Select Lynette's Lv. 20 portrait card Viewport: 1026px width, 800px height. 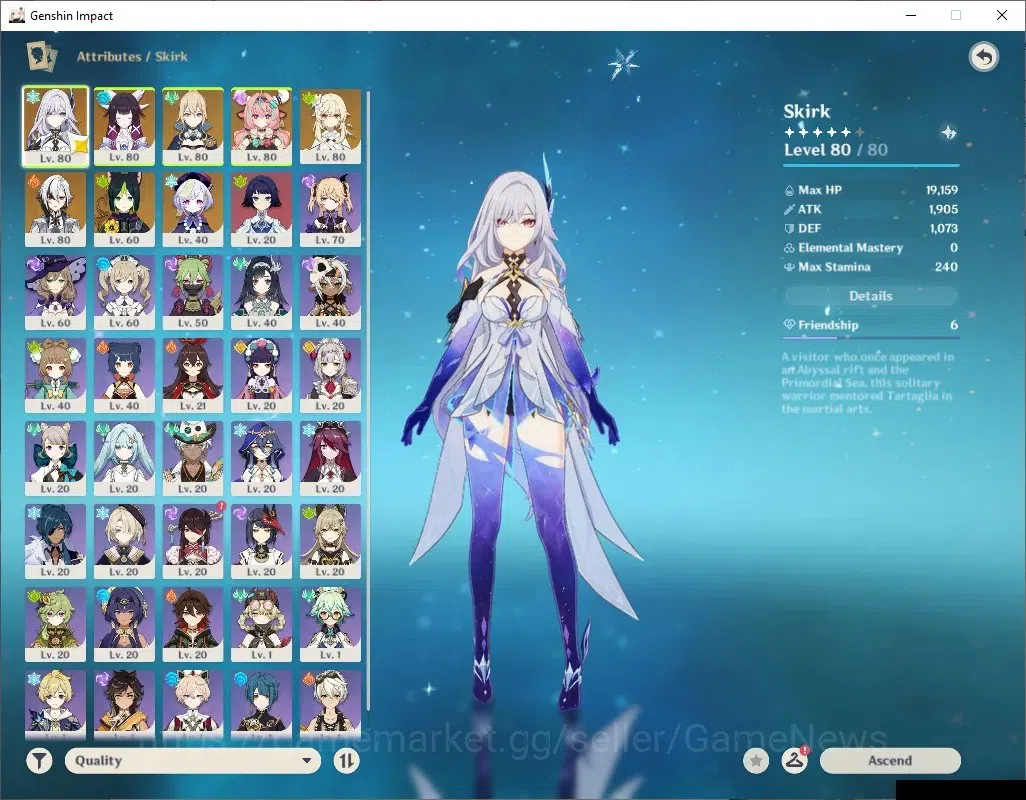pos(56,459)
